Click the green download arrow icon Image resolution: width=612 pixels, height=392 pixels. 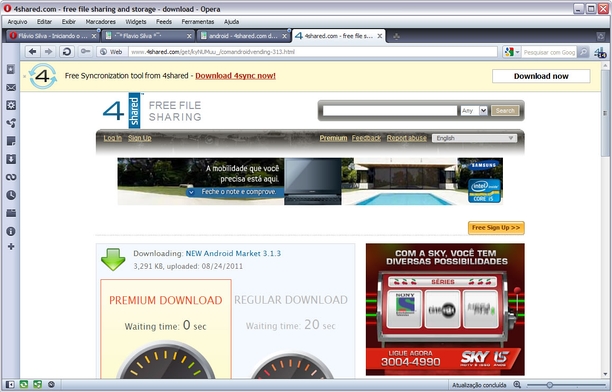(113, 259)
